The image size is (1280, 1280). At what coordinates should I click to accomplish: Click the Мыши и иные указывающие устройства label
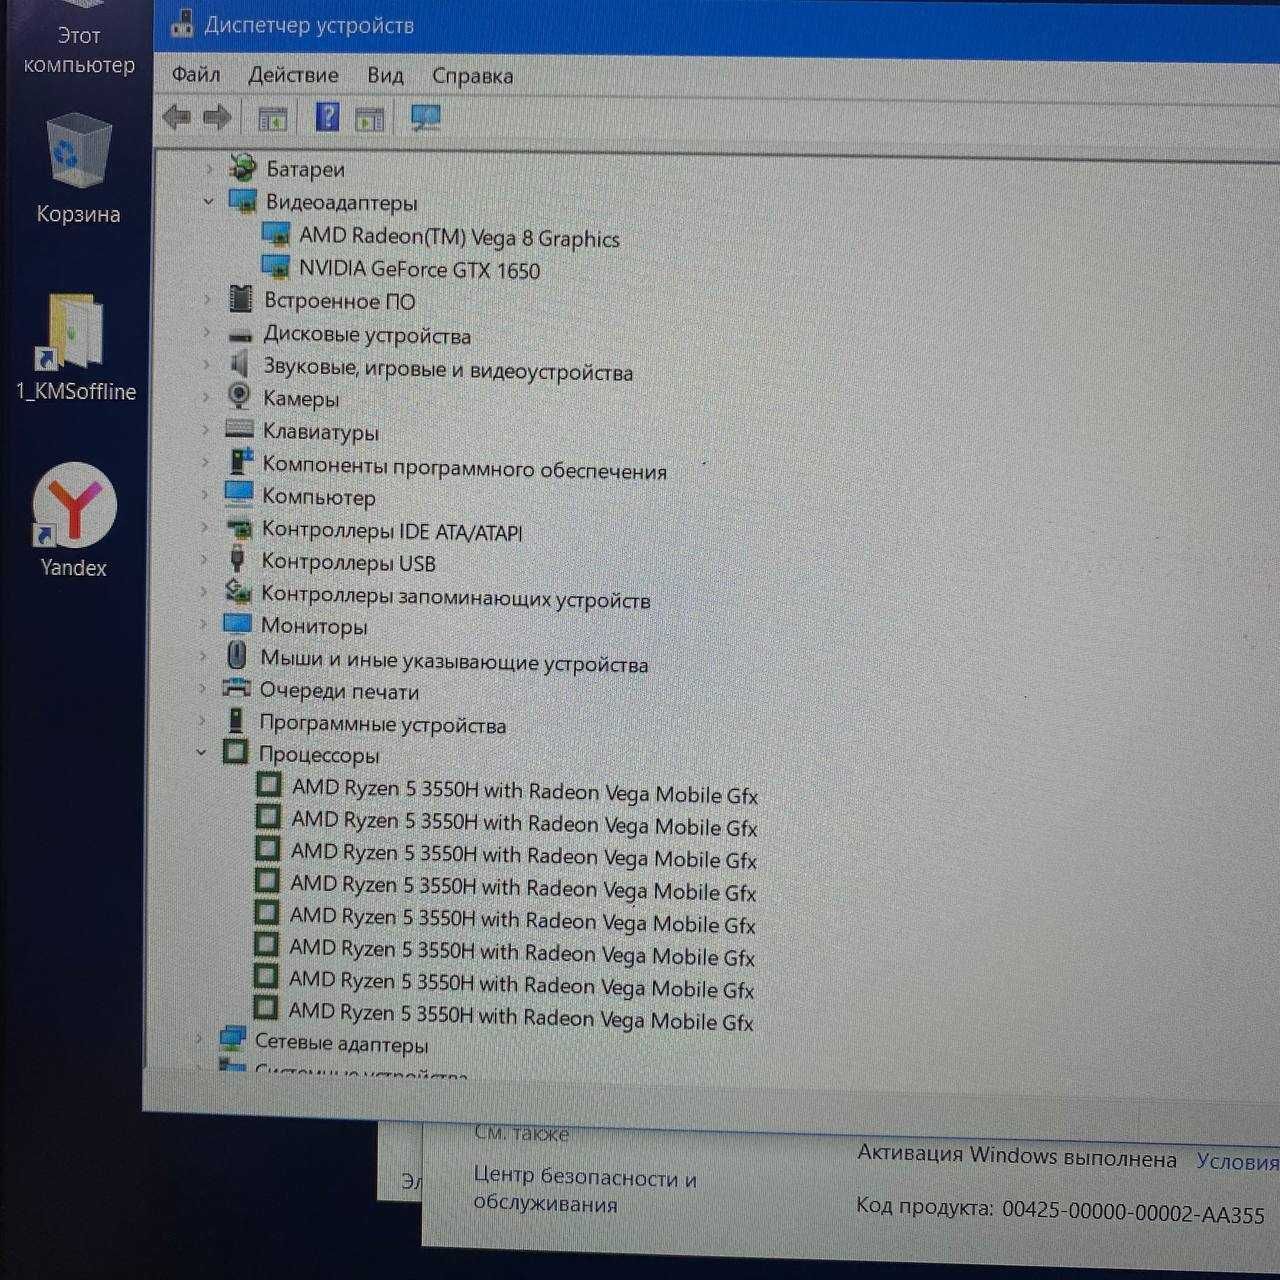click(x=454, y=661)
